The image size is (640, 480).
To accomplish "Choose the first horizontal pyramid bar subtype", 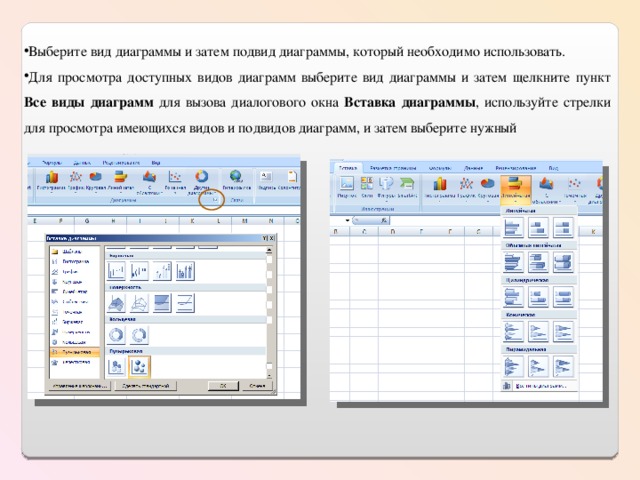I will pos(513,366).
